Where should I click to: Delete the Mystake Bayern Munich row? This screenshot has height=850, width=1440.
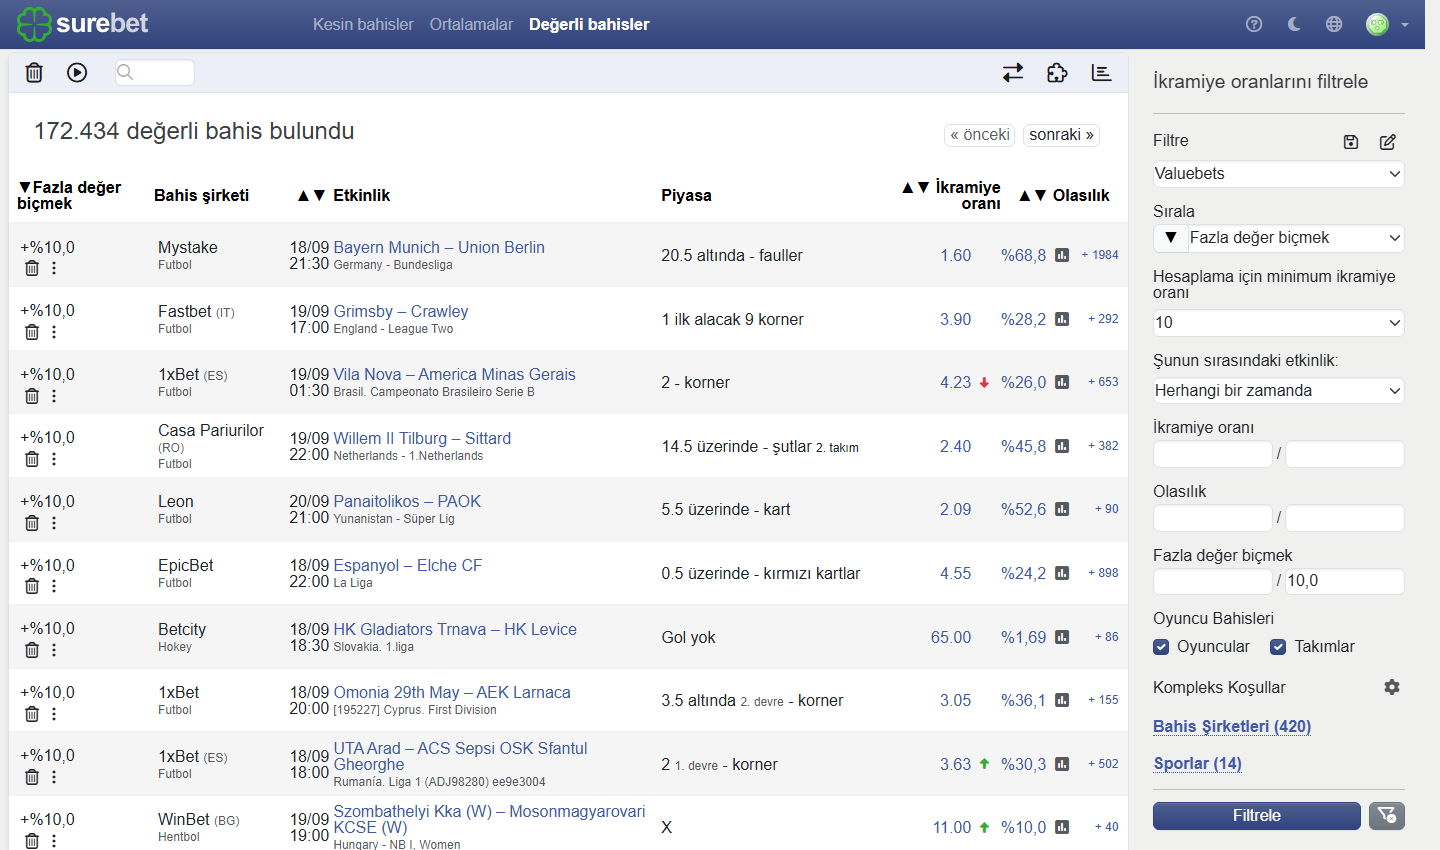click(x=32, y=268)
